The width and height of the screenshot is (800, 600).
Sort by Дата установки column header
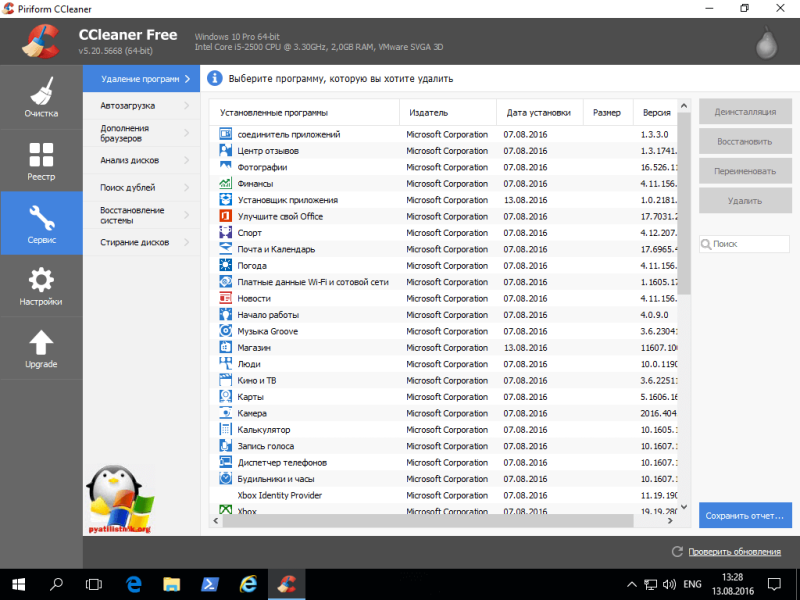pos(539,113)
